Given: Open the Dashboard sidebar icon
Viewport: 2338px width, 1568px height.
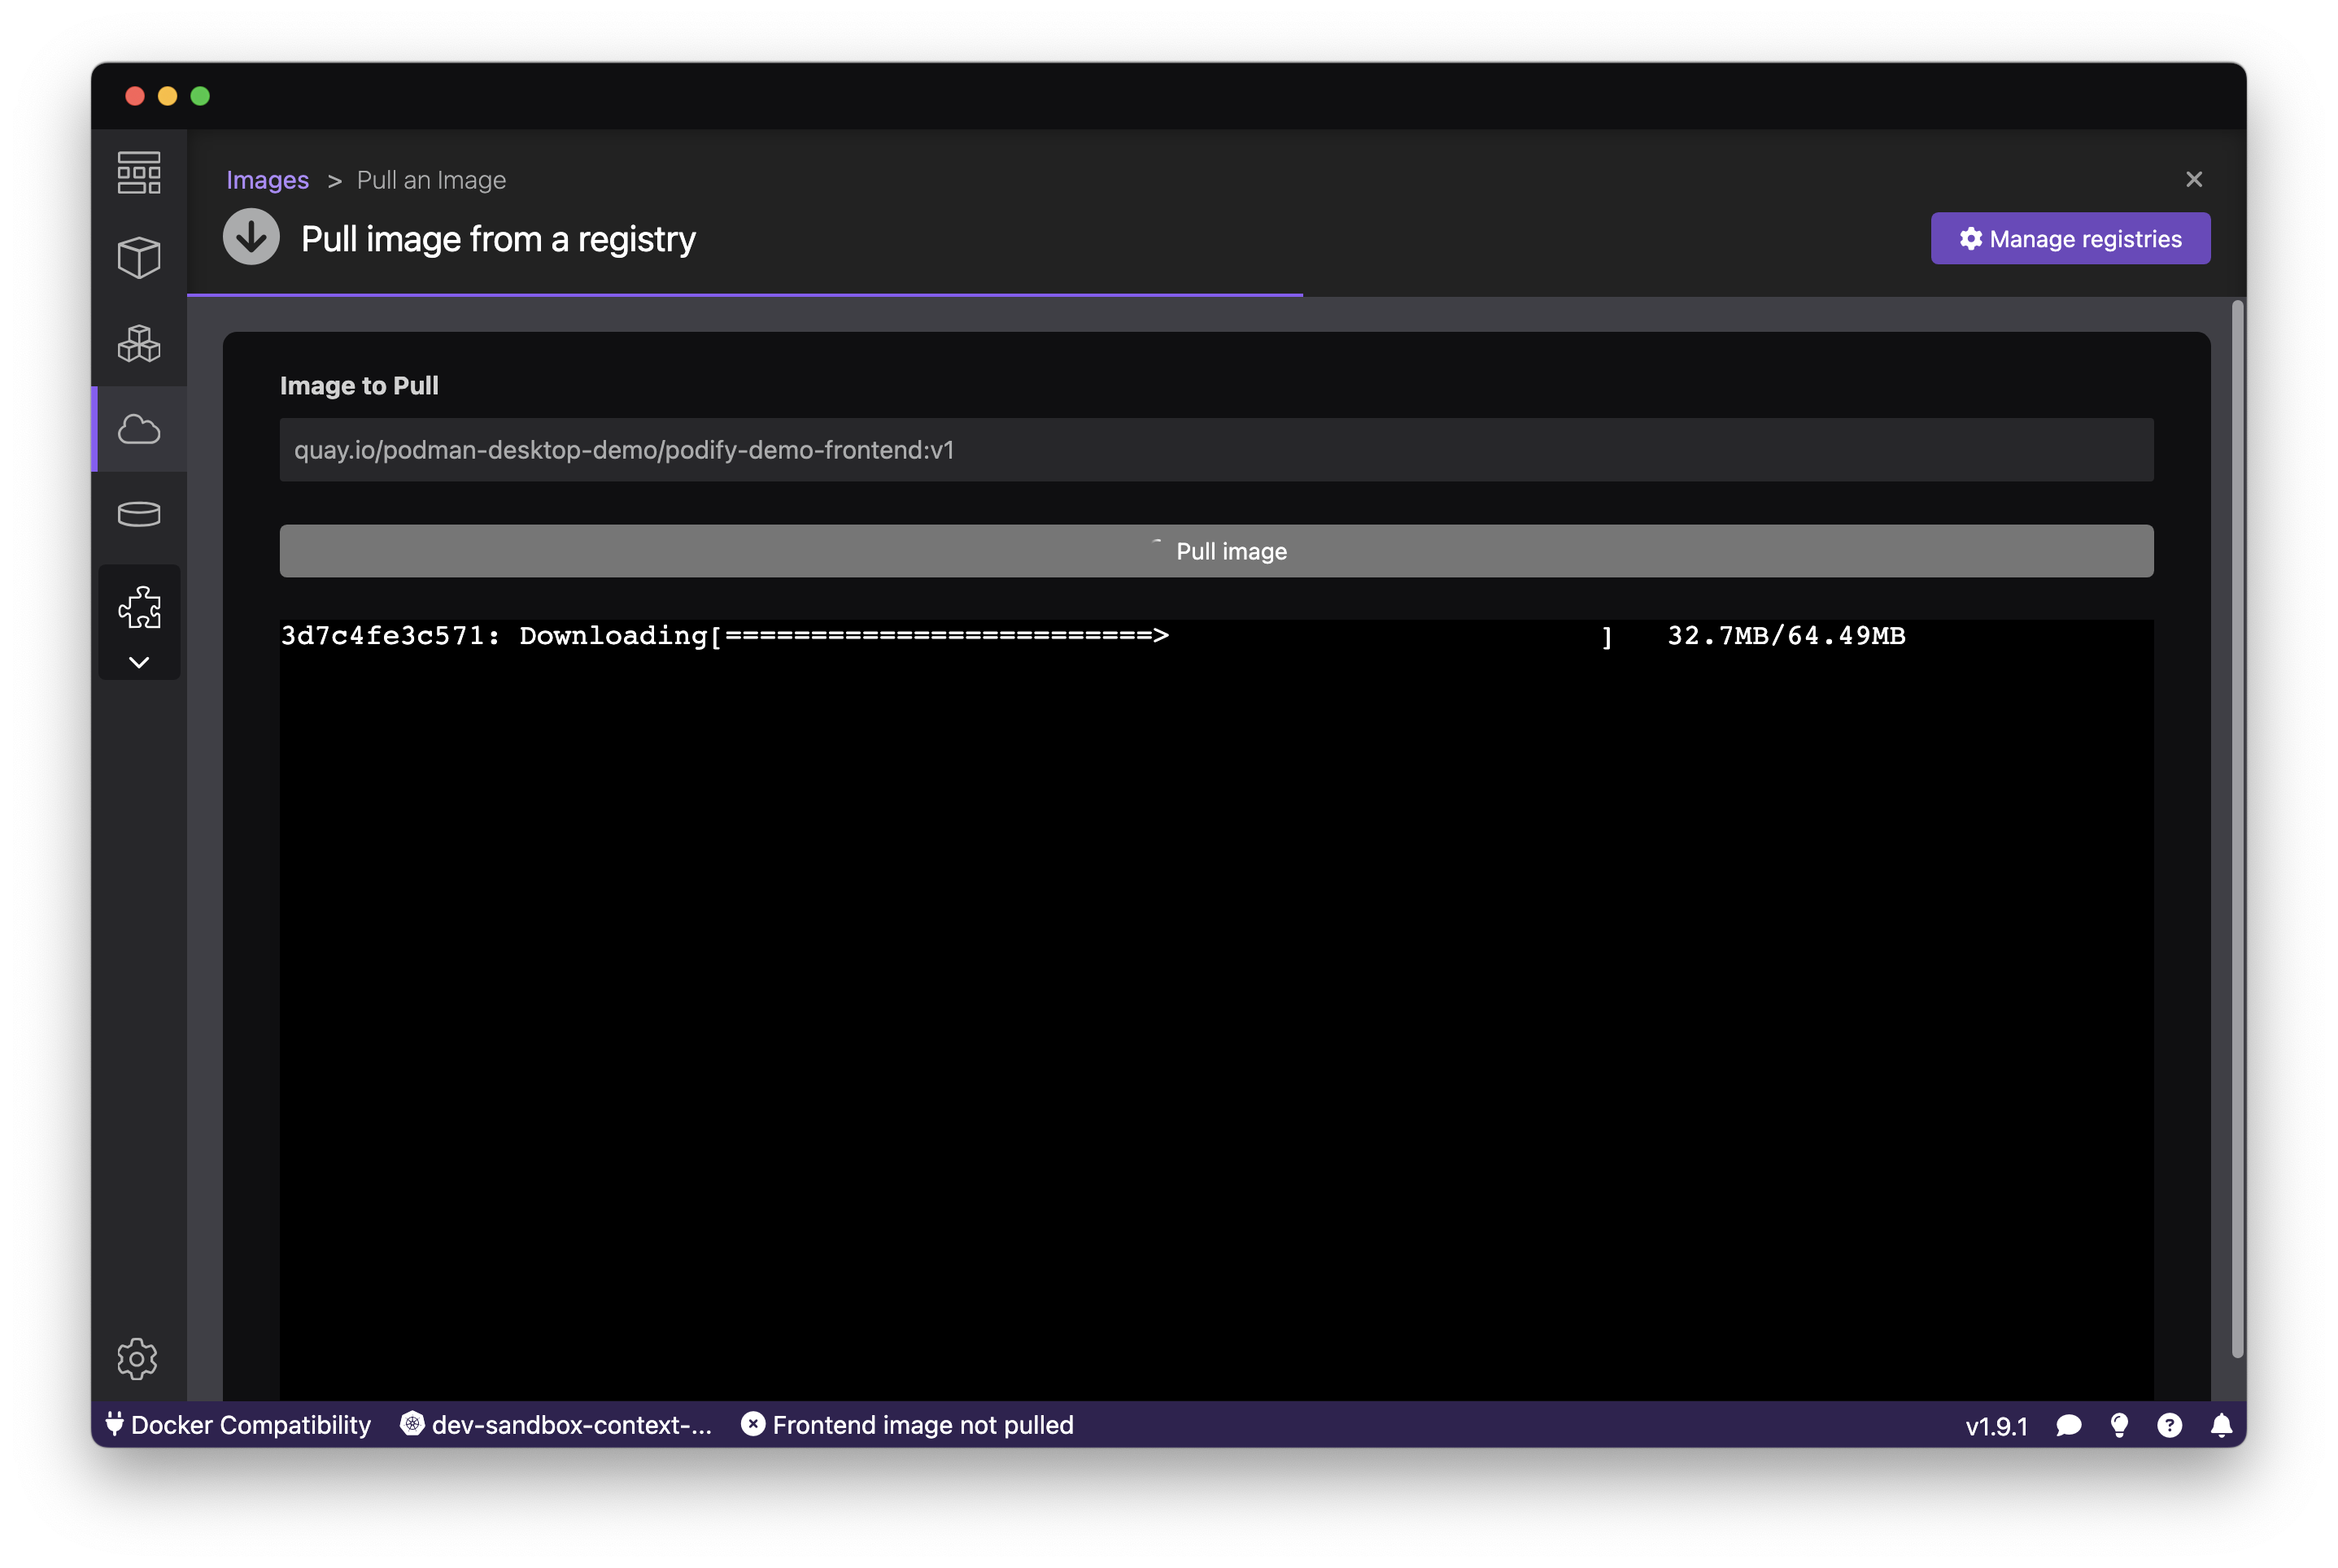Looking at the screenshot, I should (139, 172).
